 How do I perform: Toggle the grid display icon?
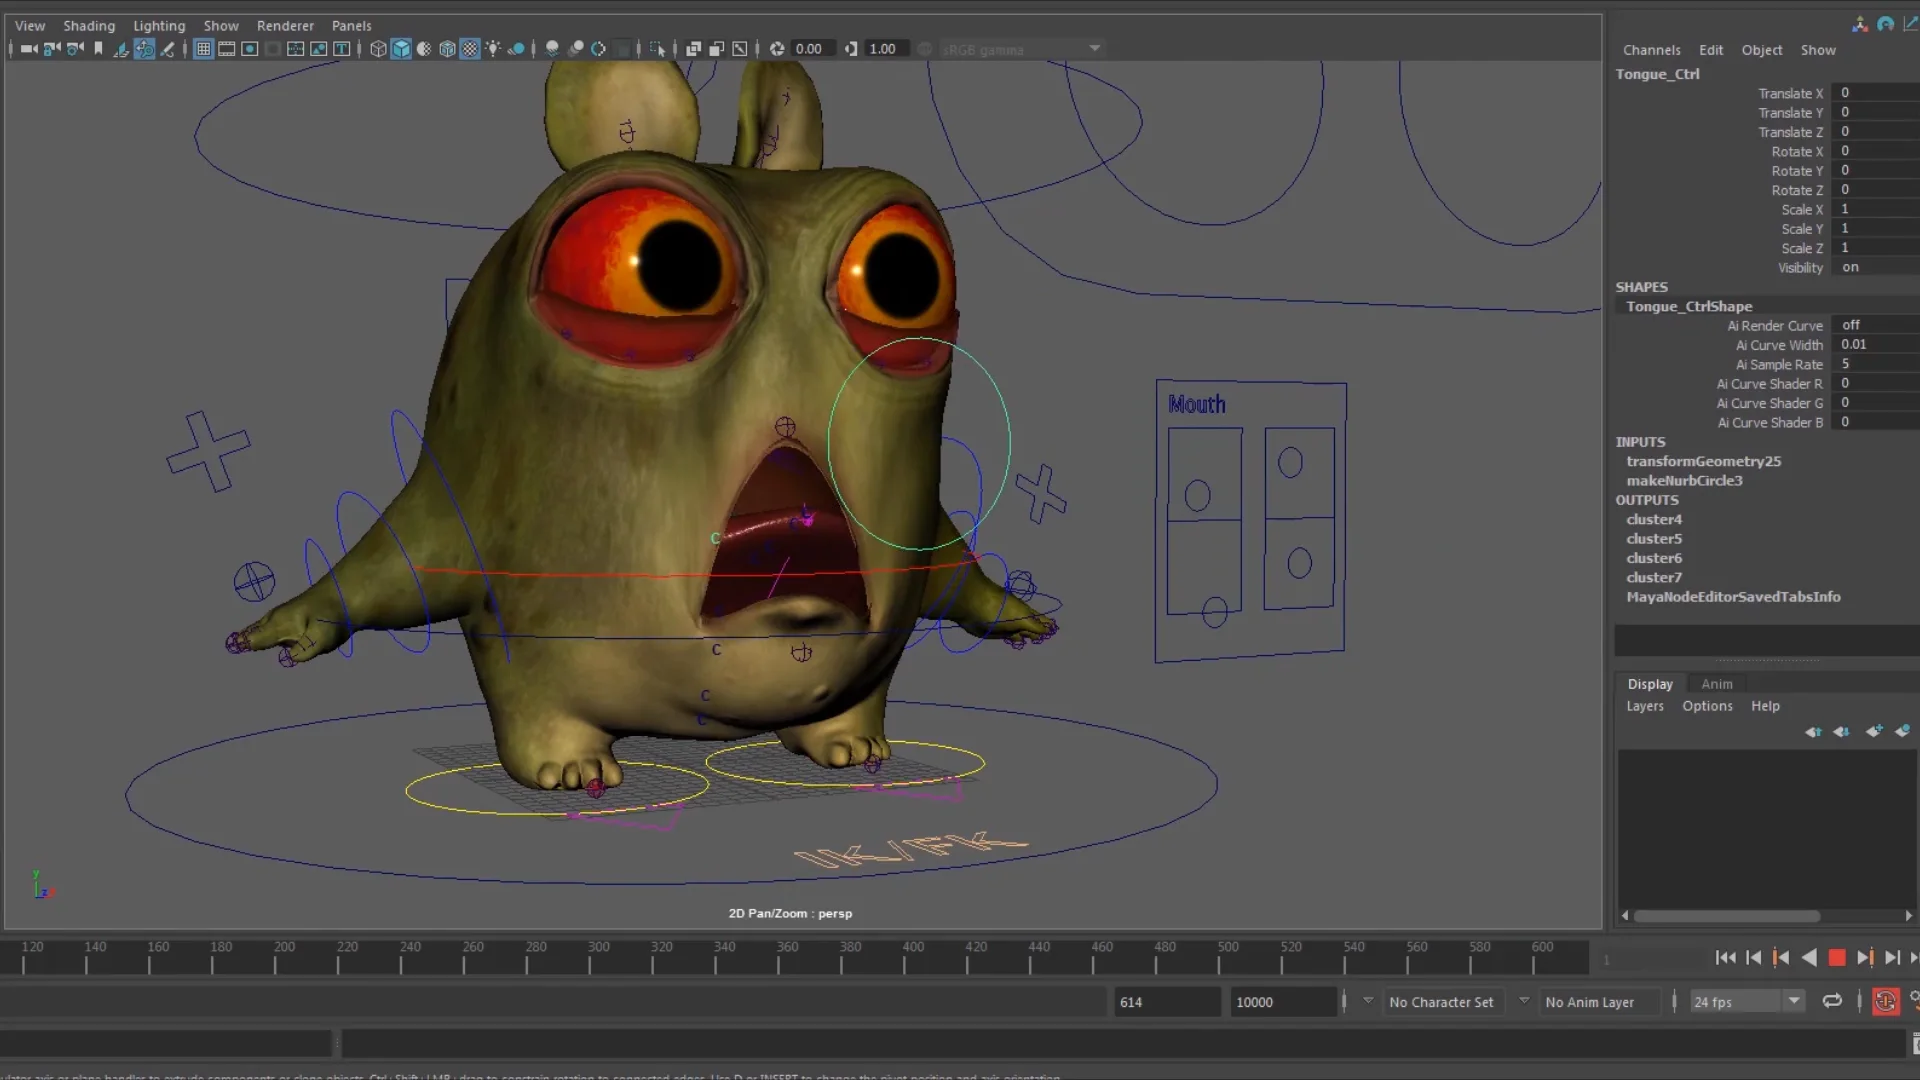(x=203, y=48)
